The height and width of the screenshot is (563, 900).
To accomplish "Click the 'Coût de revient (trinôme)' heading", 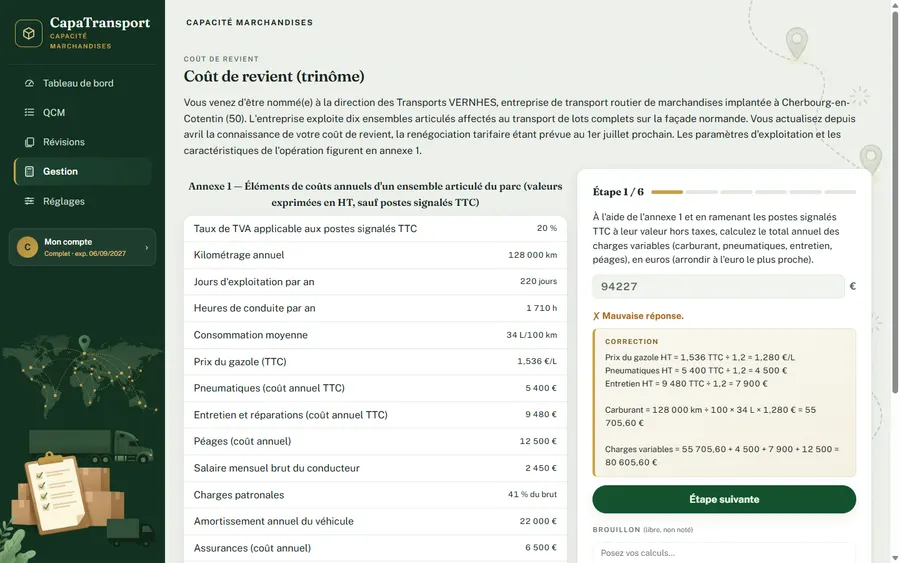I will [x=274, y=76].
